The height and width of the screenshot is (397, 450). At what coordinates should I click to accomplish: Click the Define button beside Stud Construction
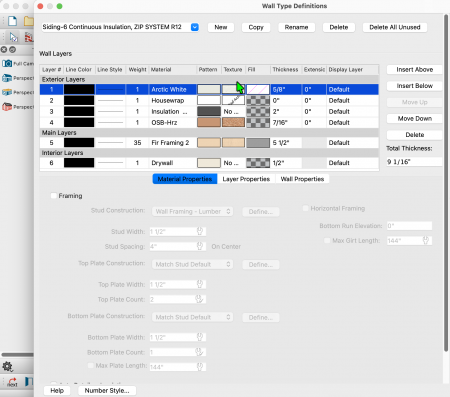(x=261, y=212)
